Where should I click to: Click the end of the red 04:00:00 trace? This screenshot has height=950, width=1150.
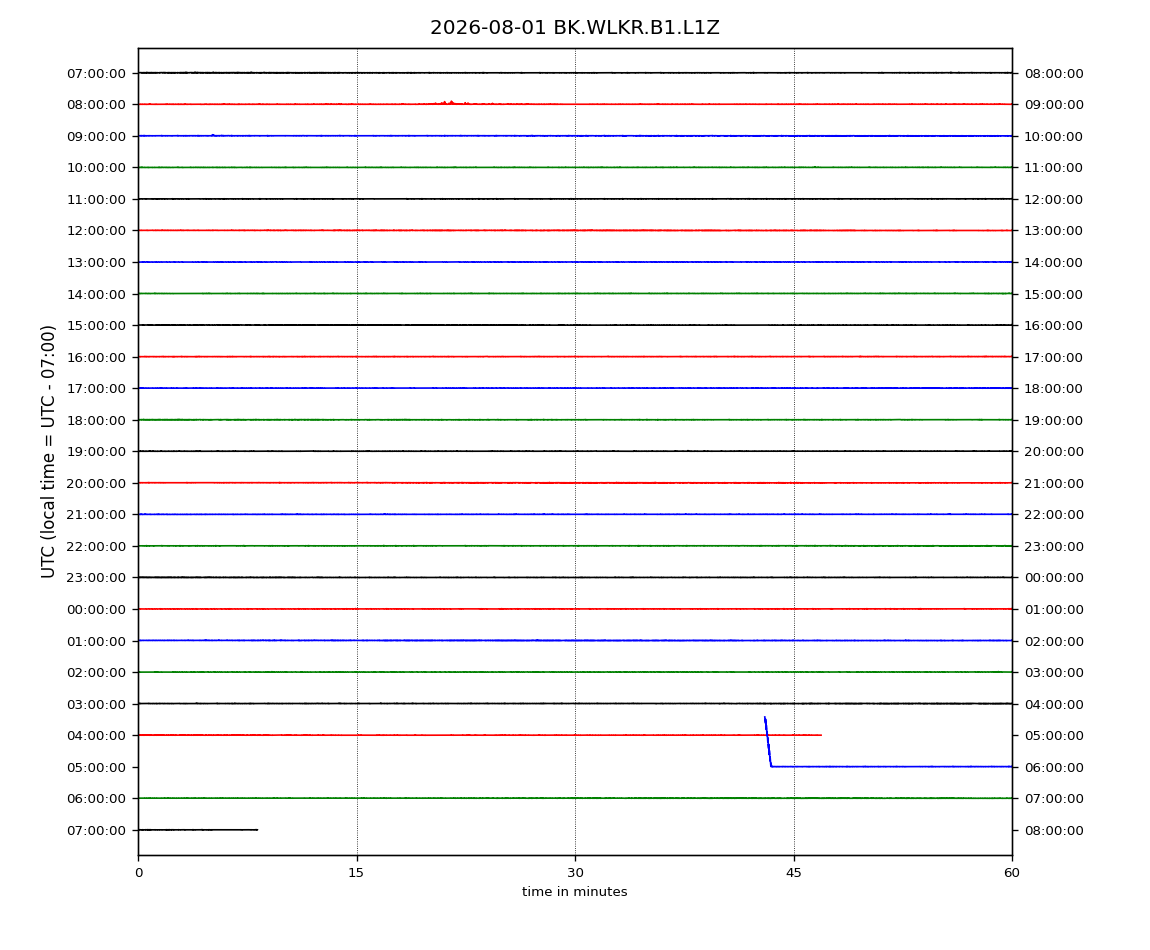(821, 735)
